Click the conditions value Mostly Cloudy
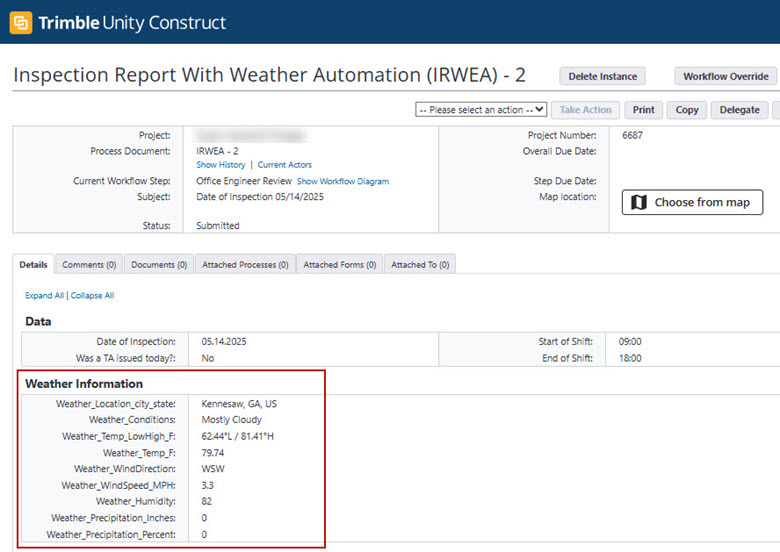 click(x=231, y=420)
